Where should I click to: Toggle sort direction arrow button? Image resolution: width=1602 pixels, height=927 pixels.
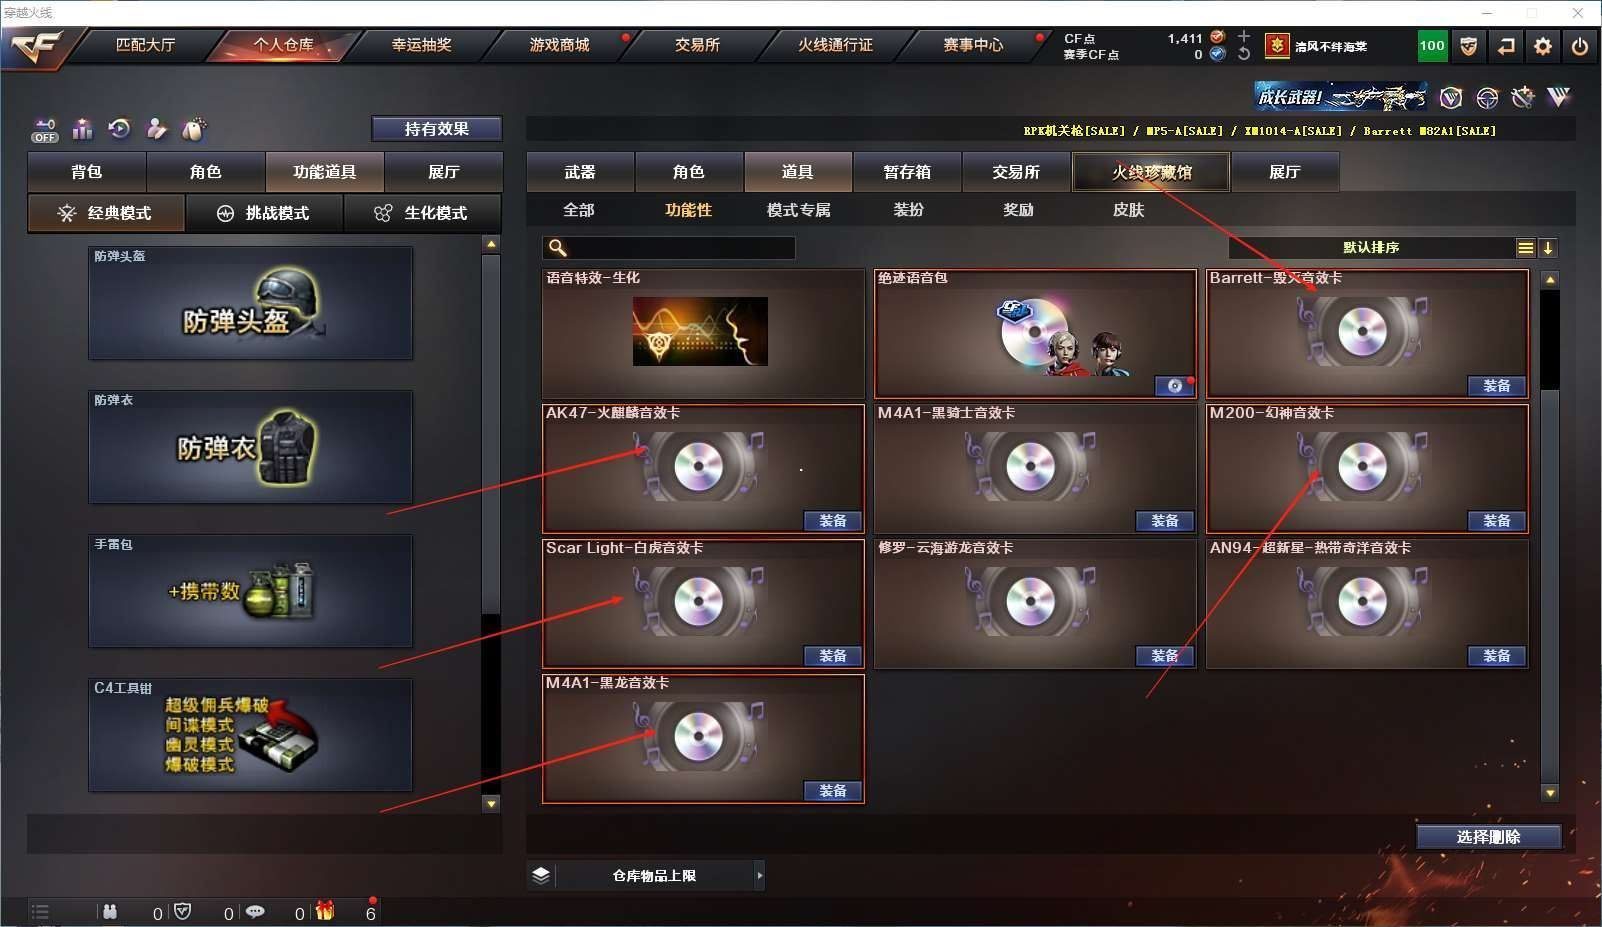click(1548, 248)
